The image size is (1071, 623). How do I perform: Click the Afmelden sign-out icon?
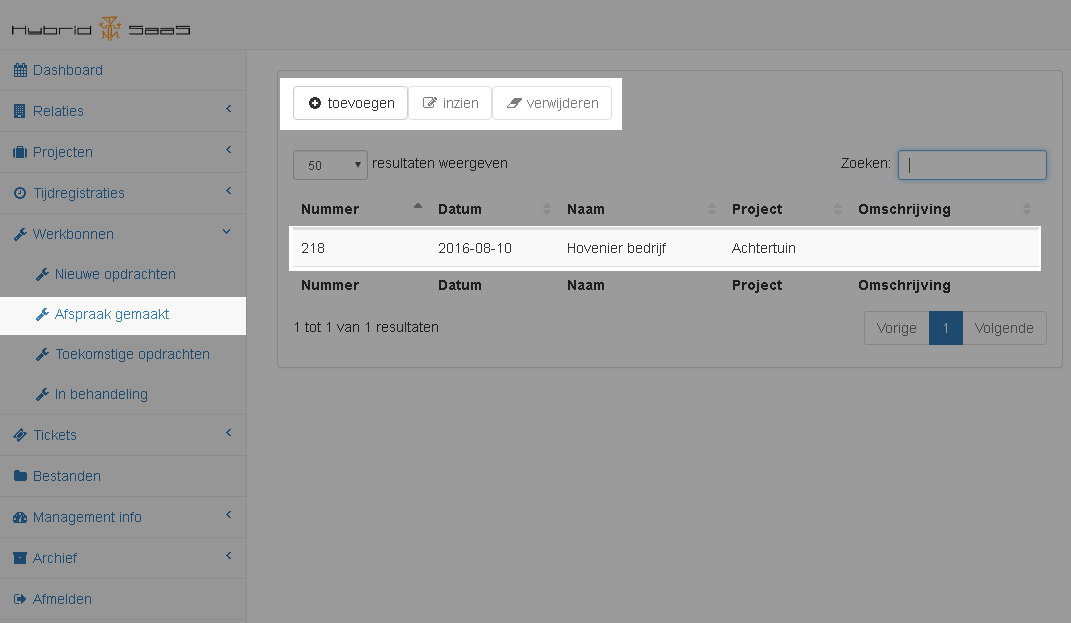point(20,600)
